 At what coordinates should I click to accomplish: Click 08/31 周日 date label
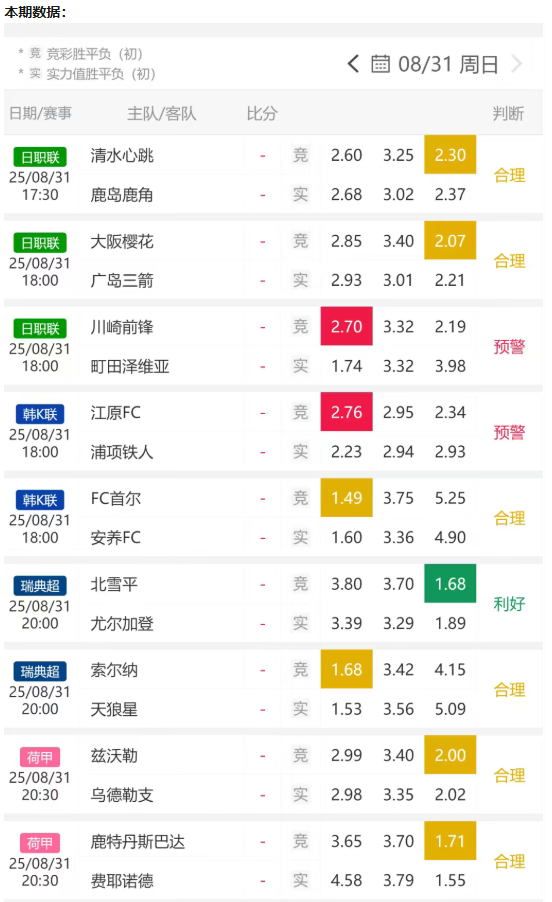coord(448,64)
